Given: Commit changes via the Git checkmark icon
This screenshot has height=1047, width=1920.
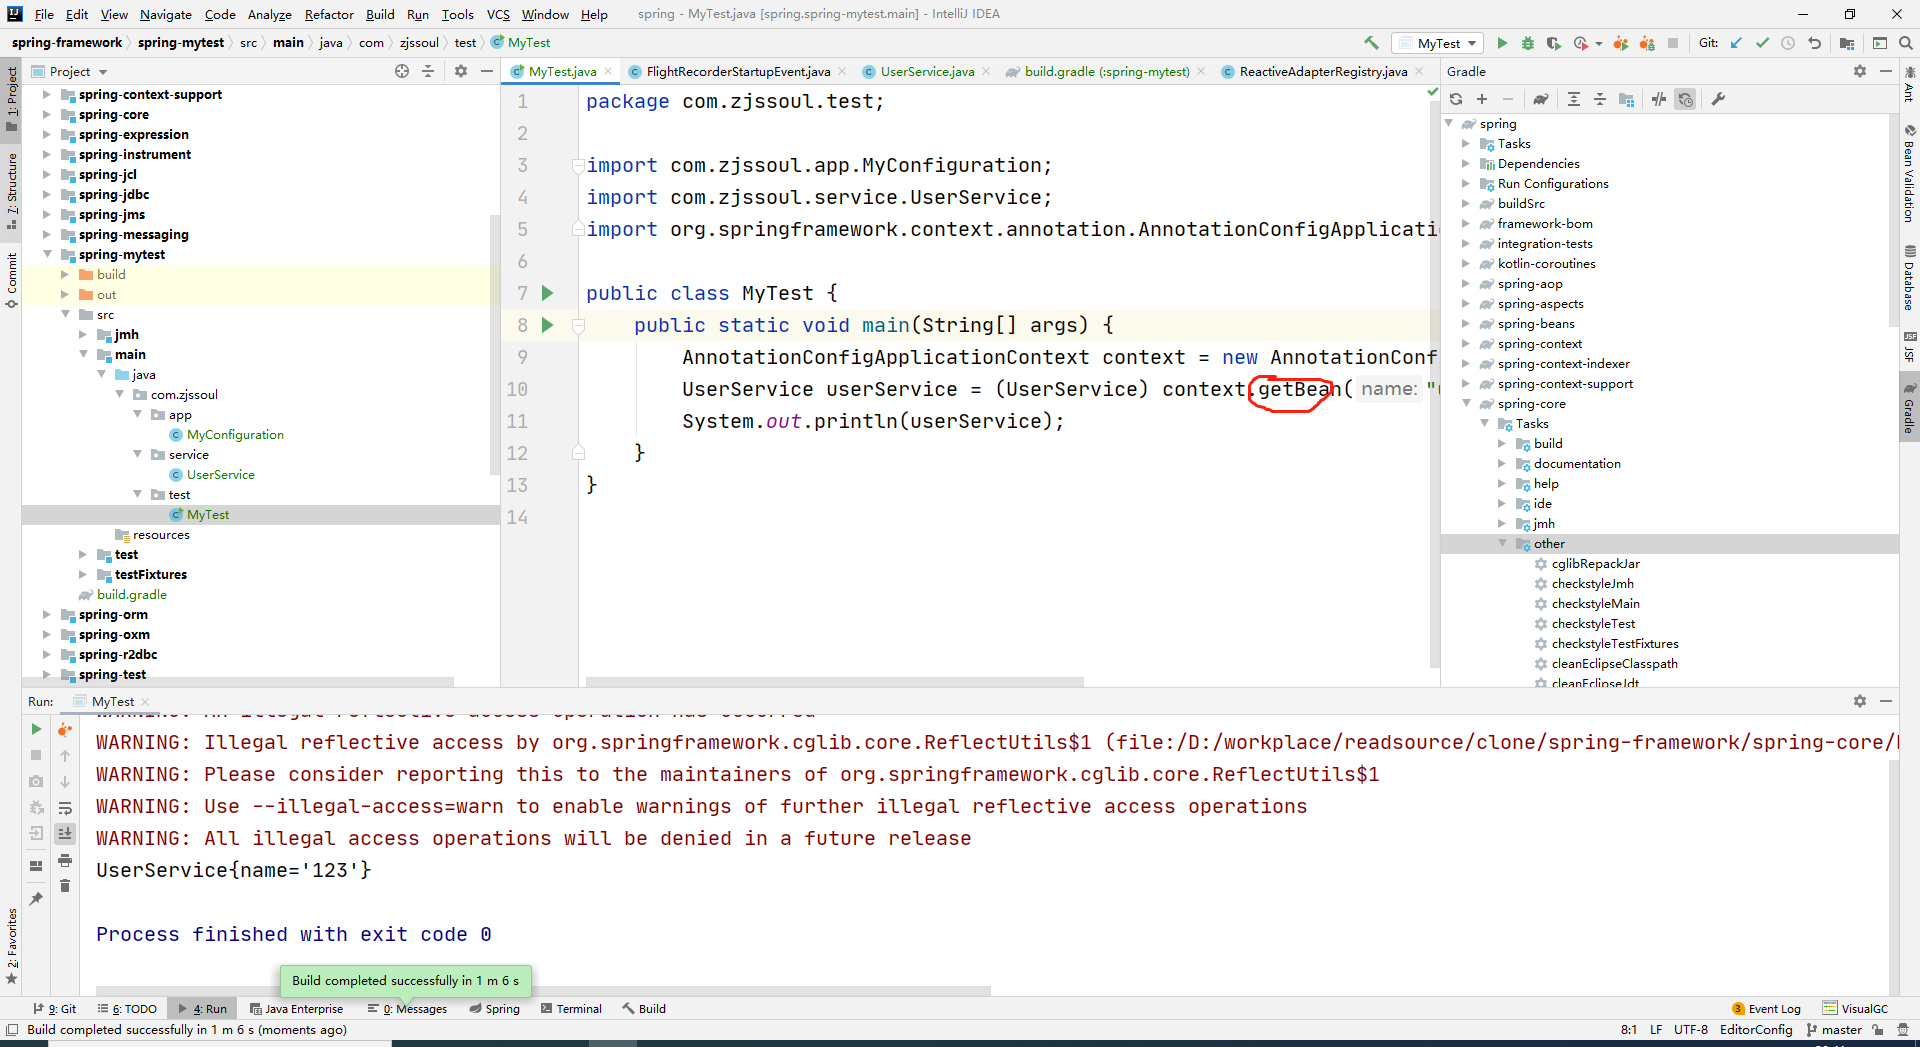Looking at the screenshot, I should tap(1762, 43).
